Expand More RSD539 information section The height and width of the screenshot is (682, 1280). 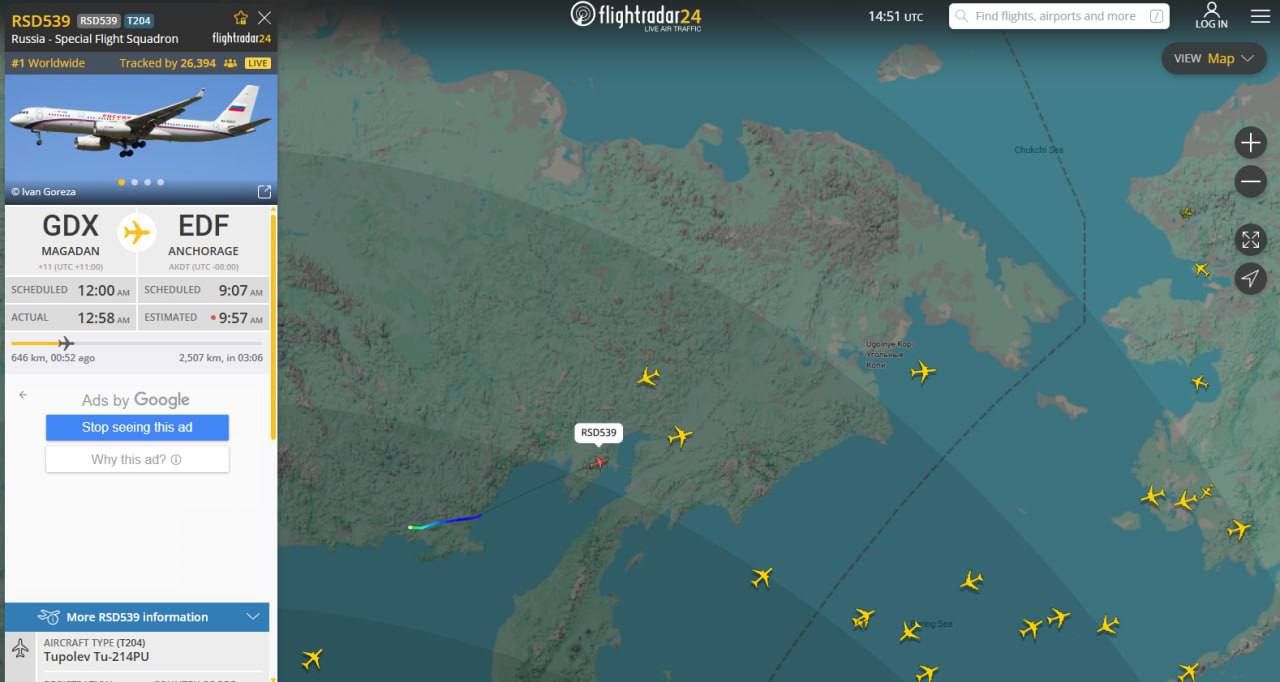click(137, 617)
